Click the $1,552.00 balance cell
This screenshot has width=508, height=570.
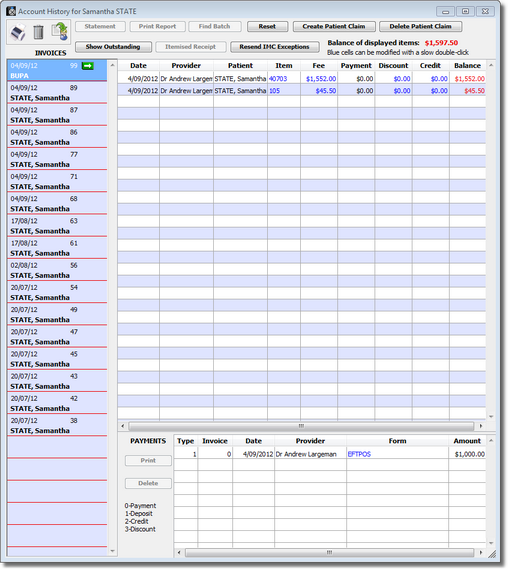tap(468, 79)
